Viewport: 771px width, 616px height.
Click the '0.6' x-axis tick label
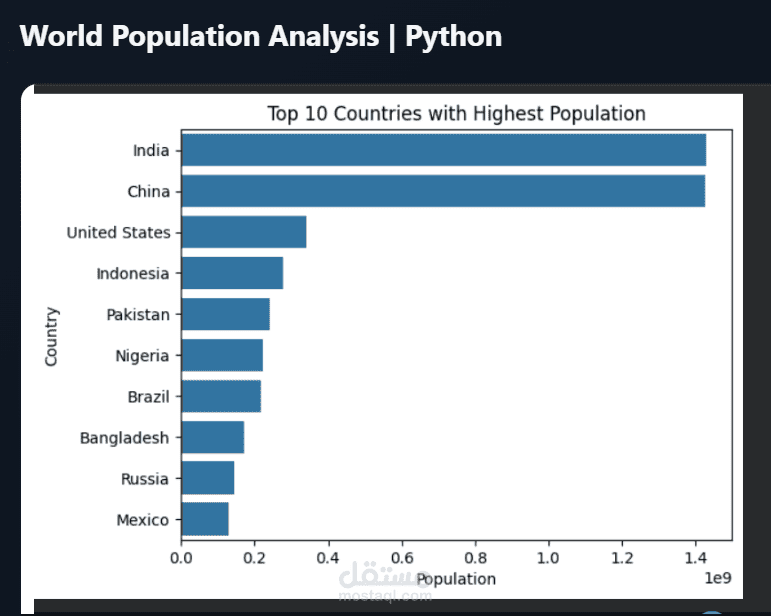[x=402, y=558]
